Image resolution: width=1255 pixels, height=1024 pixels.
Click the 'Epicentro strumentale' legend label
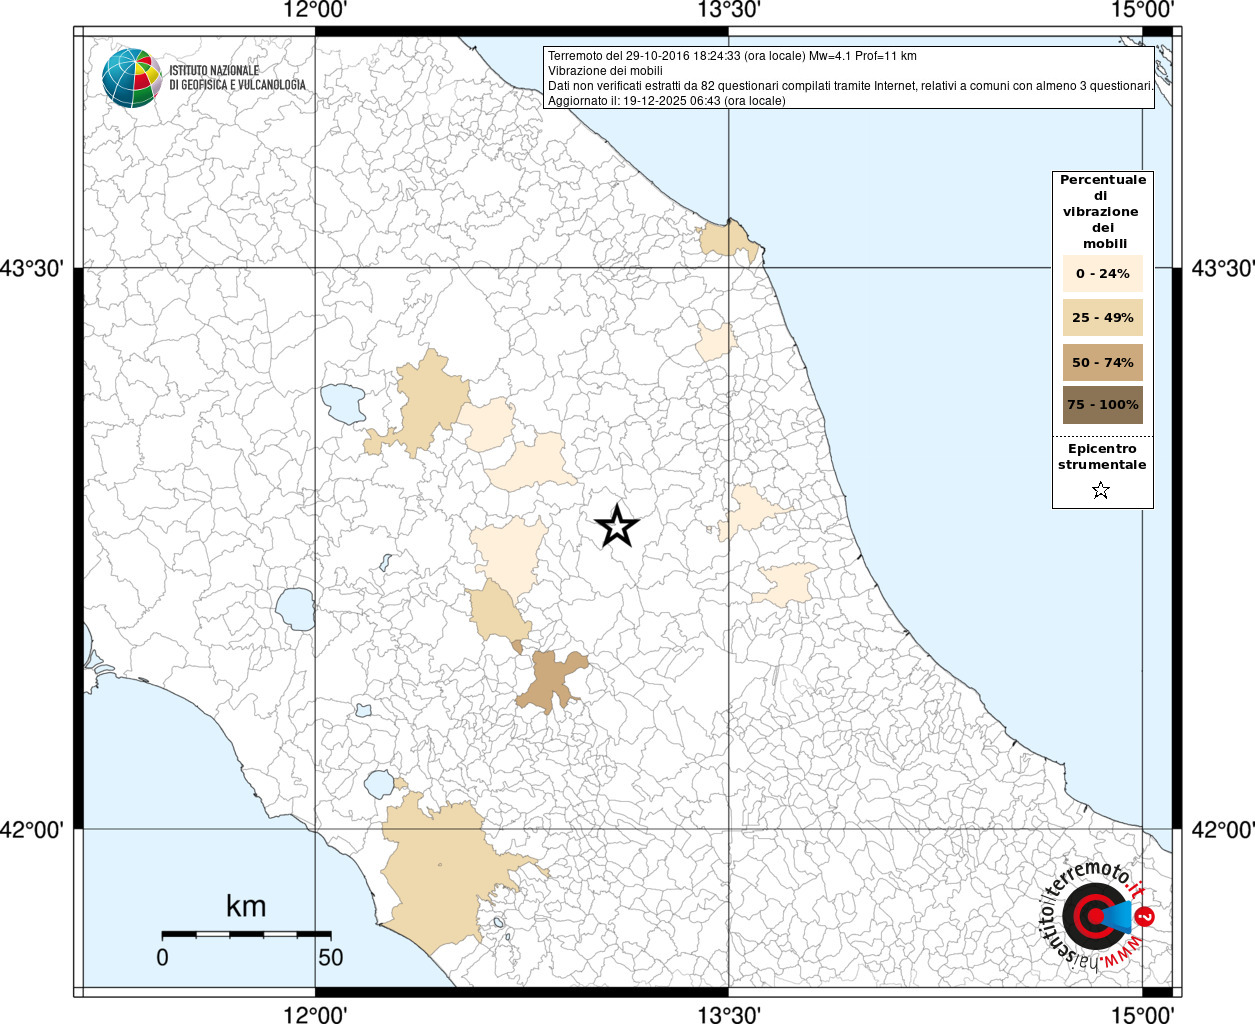(1102, 457)
